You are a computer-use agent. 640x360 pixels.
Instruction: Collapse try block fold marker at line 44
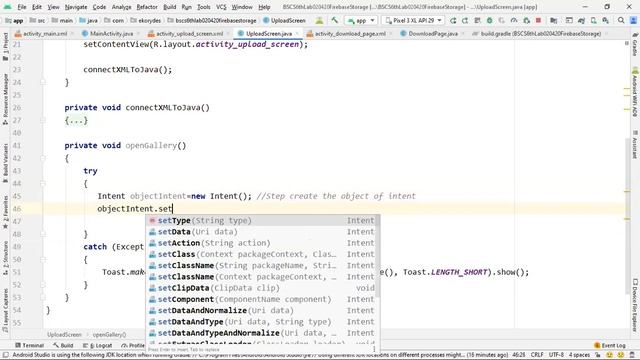(43, 183)
